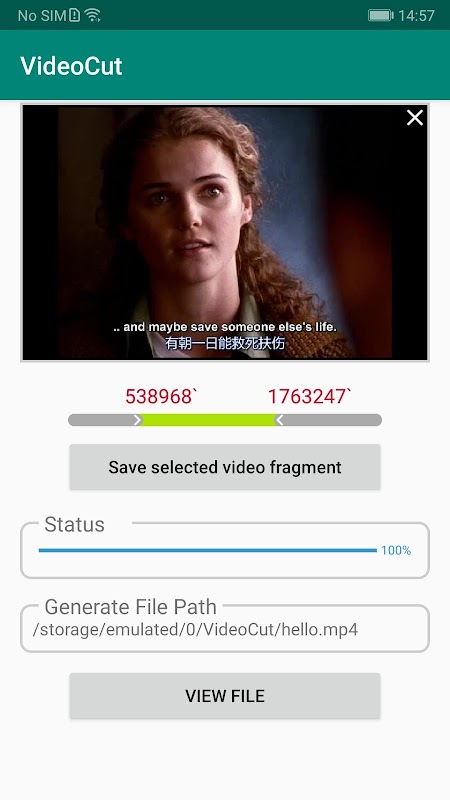Click the green selected range of the trim bar

[x=209, y=420]
